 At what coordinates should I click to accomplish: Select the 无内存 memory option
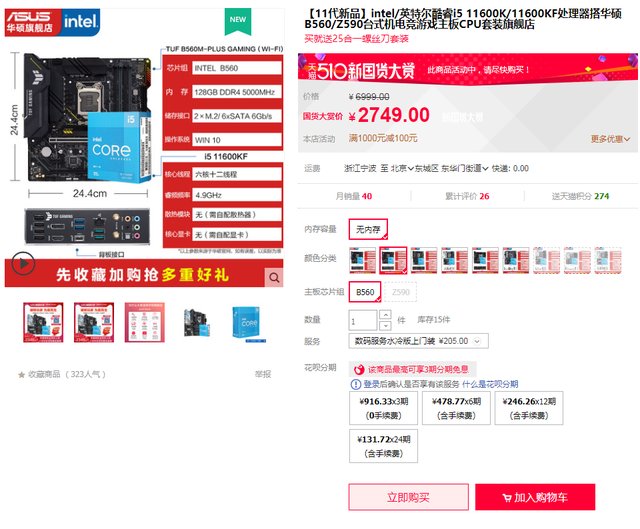click(x=368, y=229)
